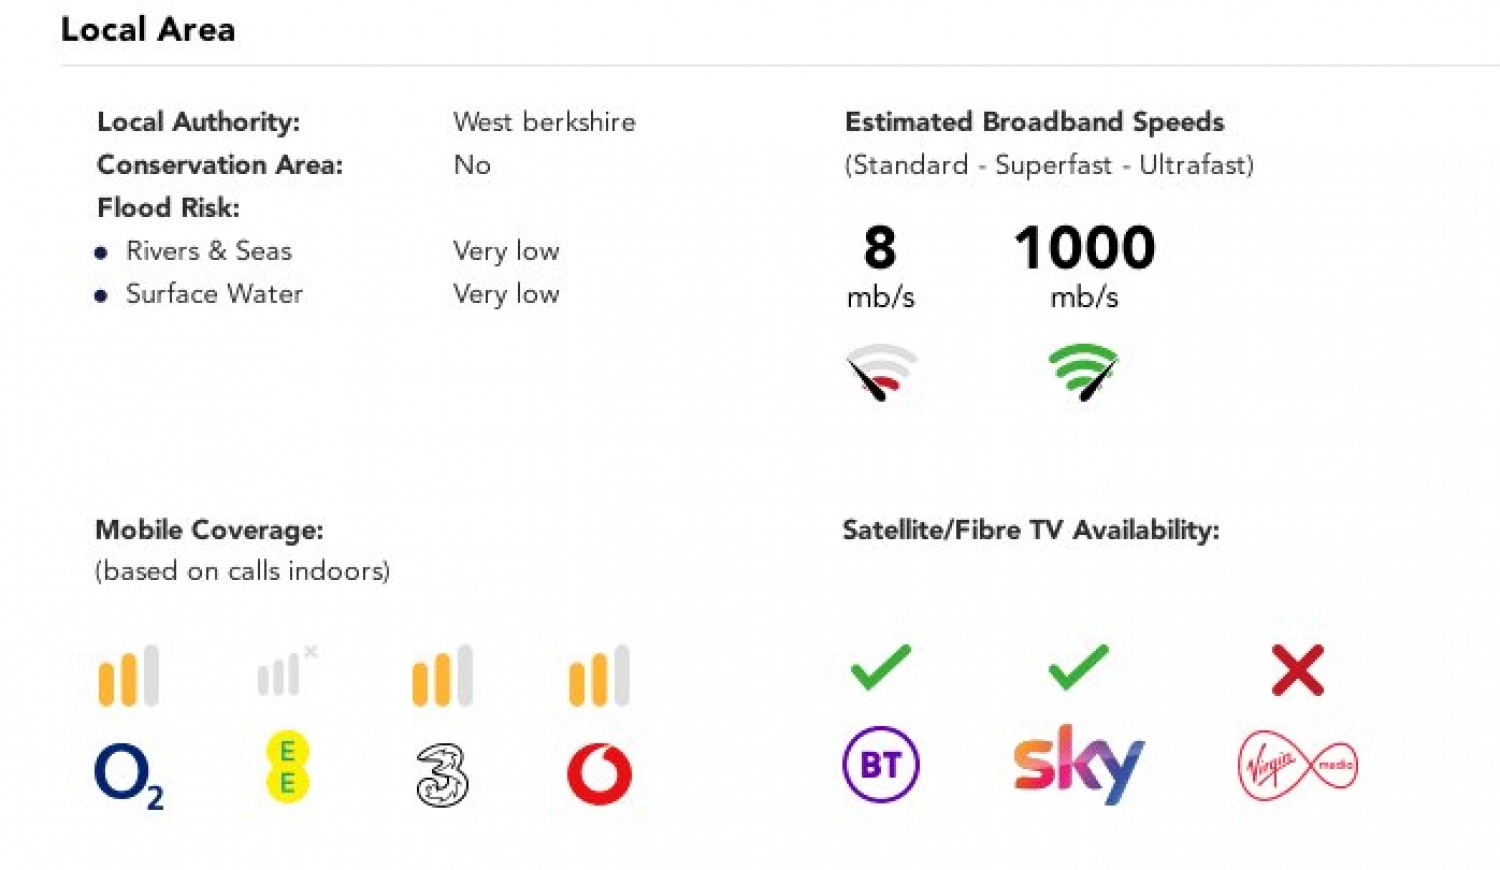
Task: Click the red slow-speed wifi gauge icon
Action: 880,372
